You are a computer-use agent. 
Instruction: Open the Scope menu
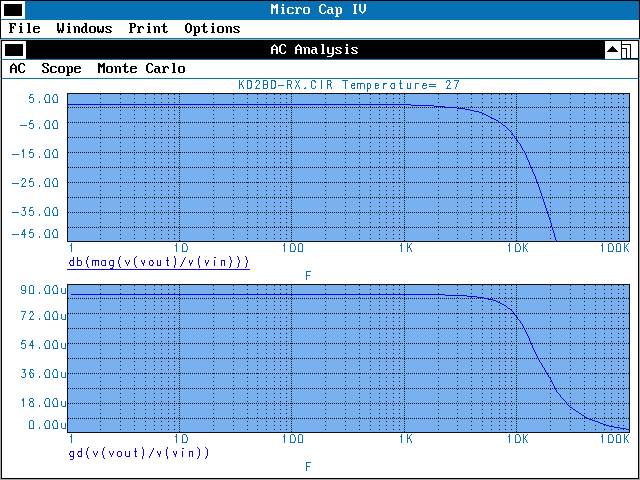pyautogui.click(x=61, y=69)
